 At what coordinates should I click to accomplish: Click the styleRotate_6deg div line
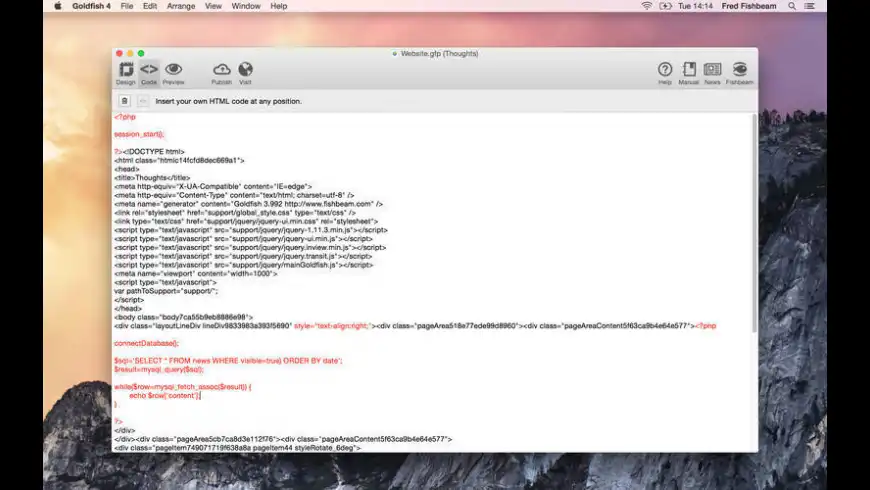click(x=237, y=447)
